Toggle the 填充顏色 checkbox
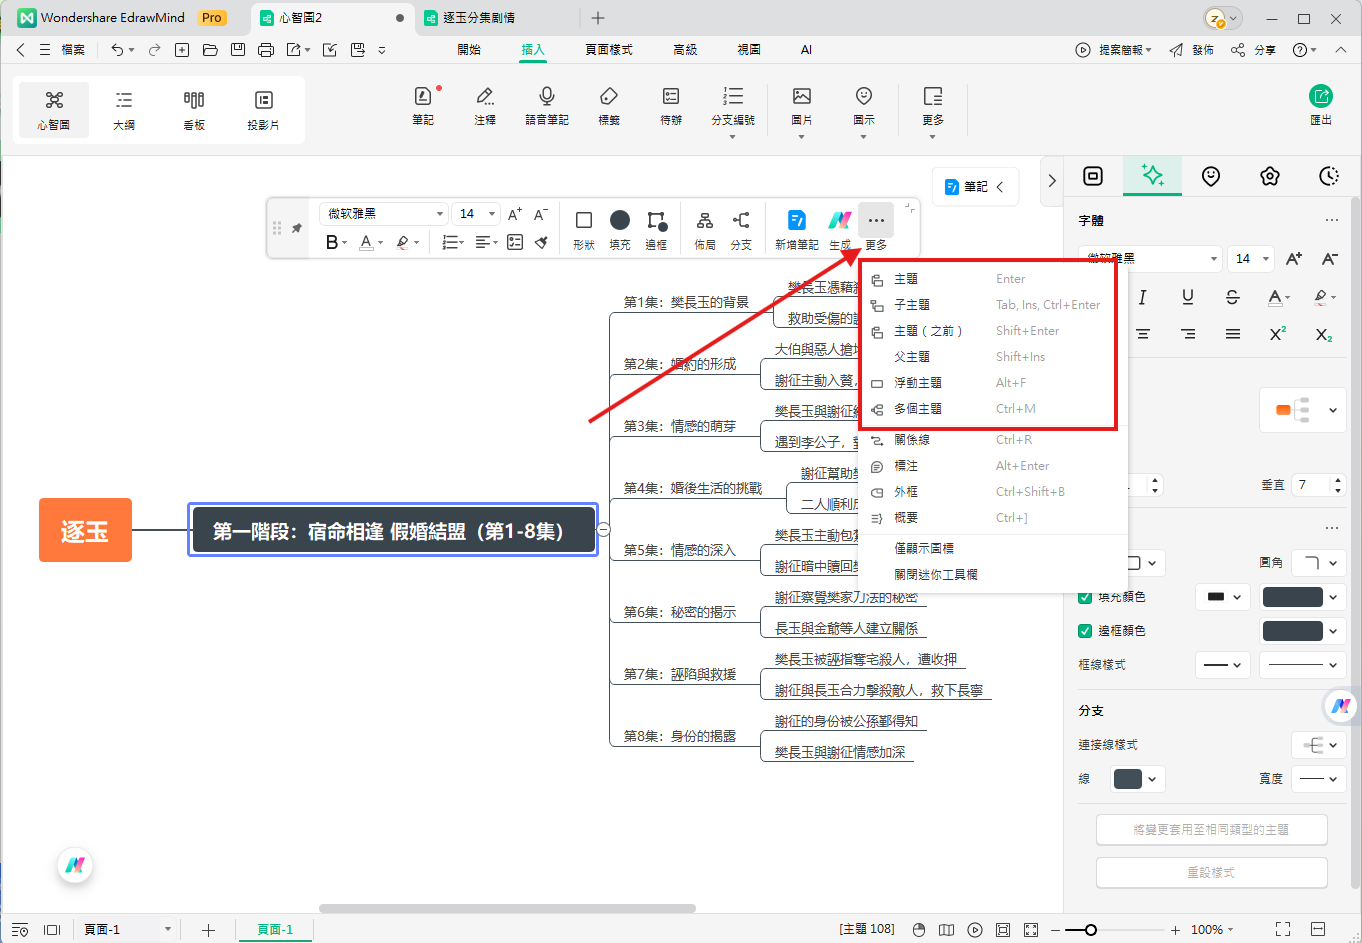The height and width of the screenshot is (943, 1362). 1085,597
